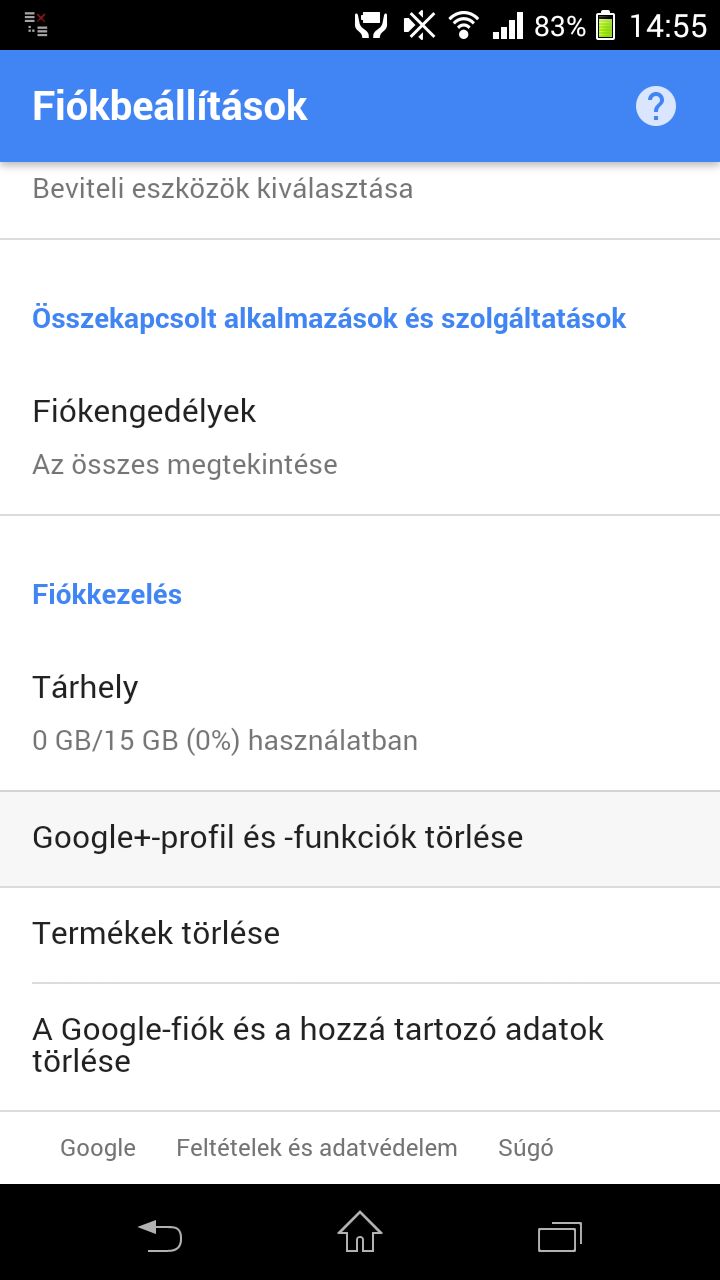Tap the muted vibrate status icon
720x1280 pixels.
point(420,25)
